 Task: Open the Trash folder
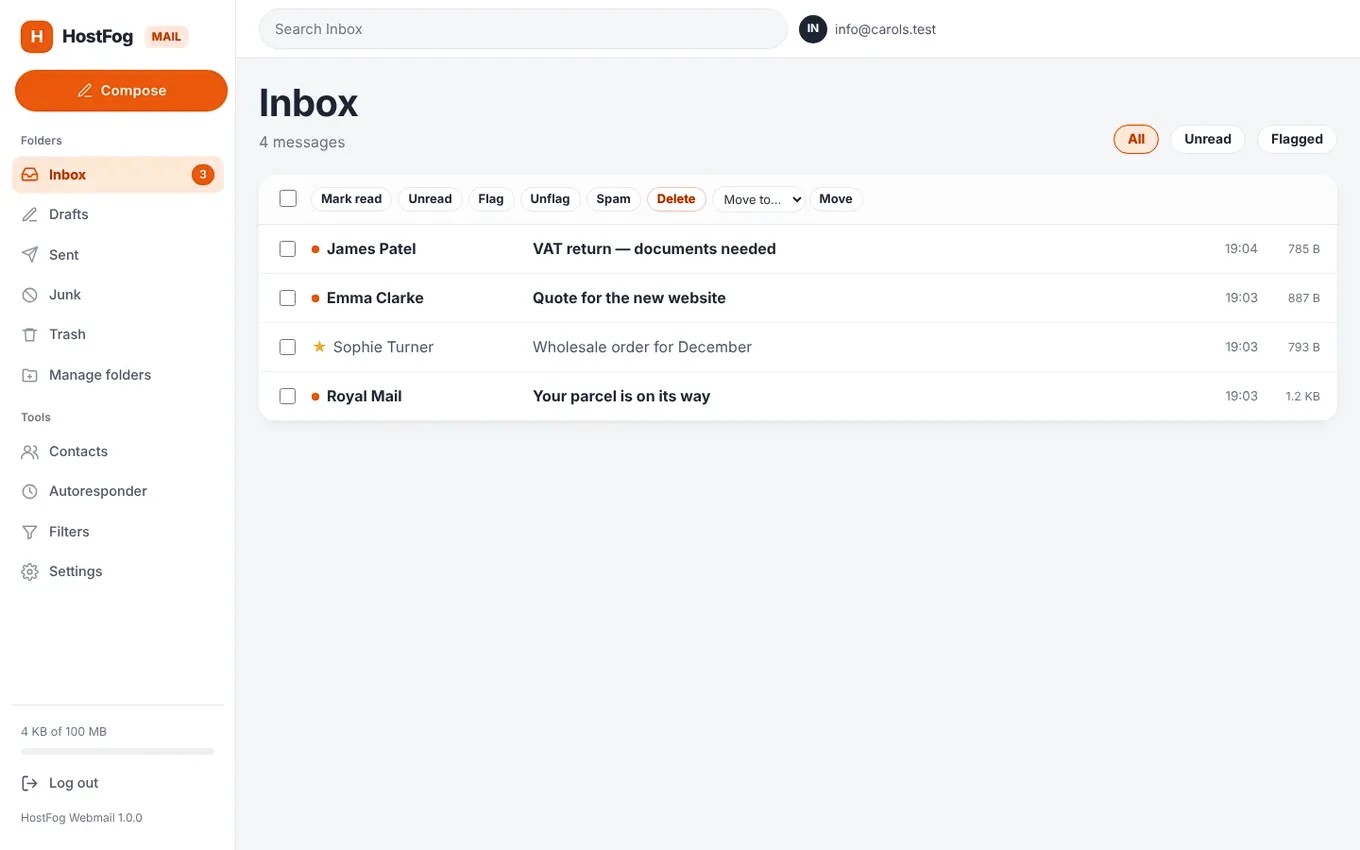118,335
